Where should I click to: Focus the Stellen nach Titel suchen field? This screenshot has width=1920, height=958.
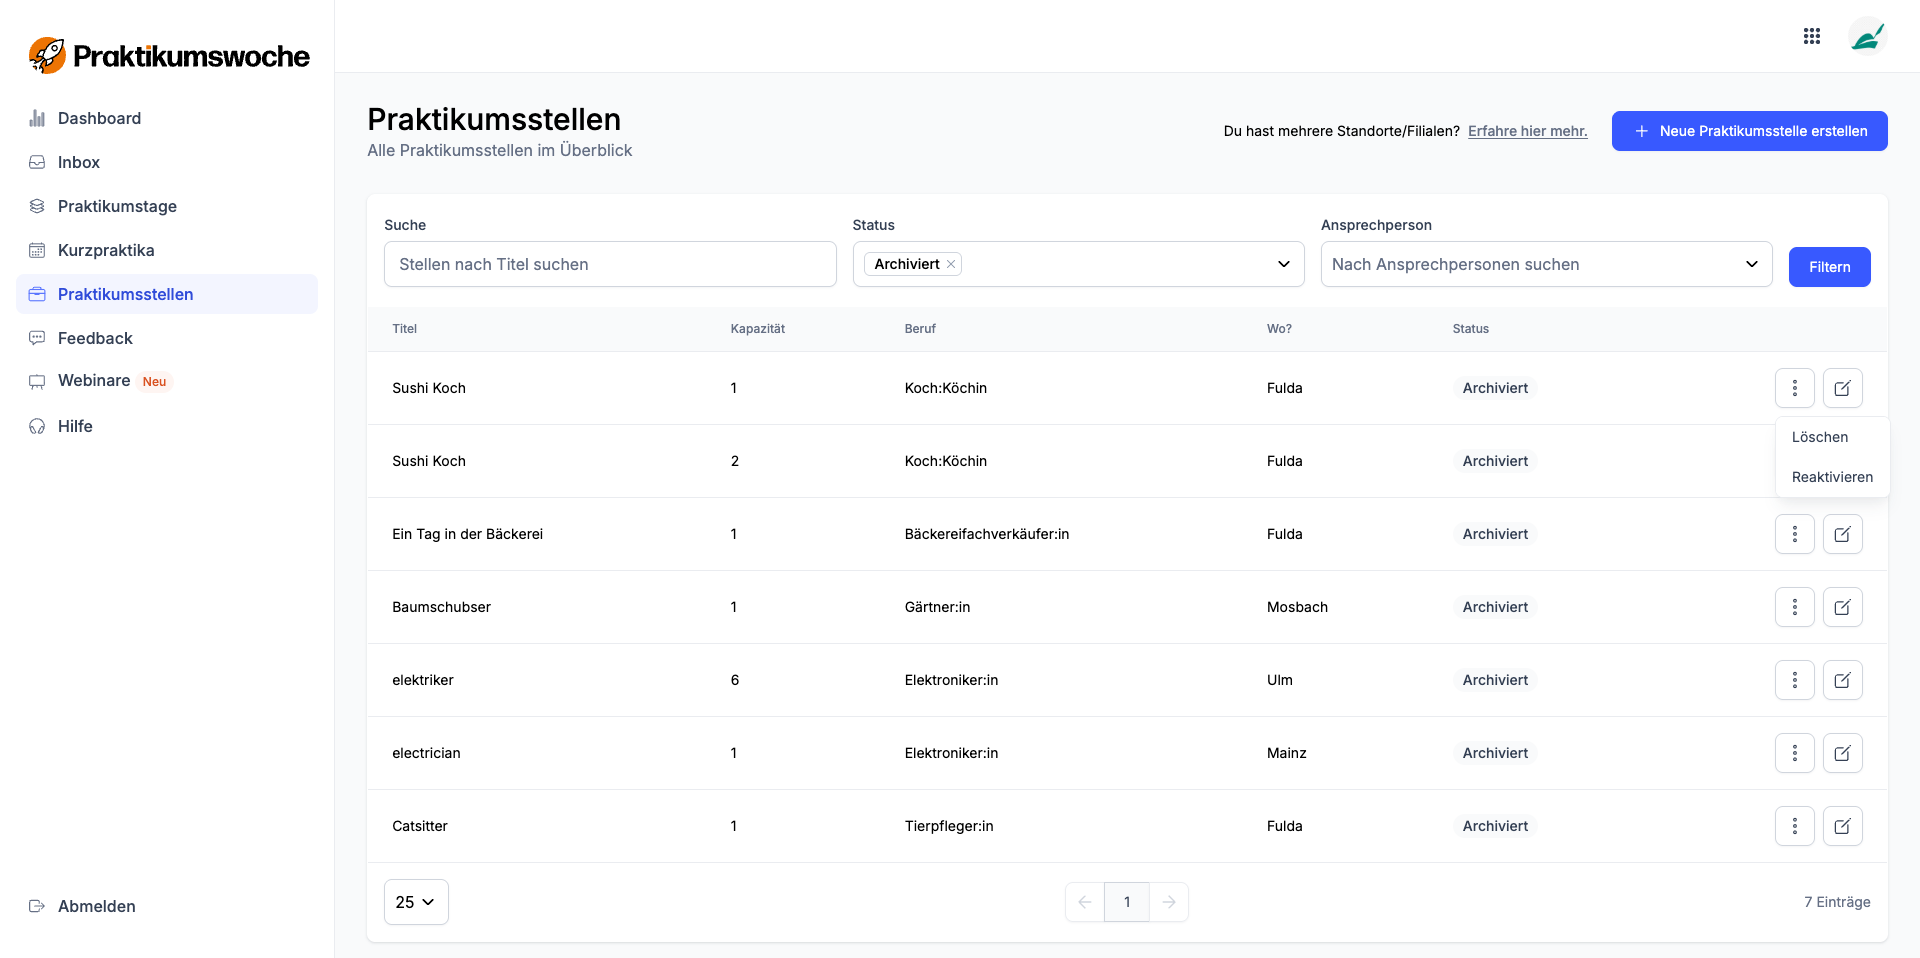click(610, 264)
